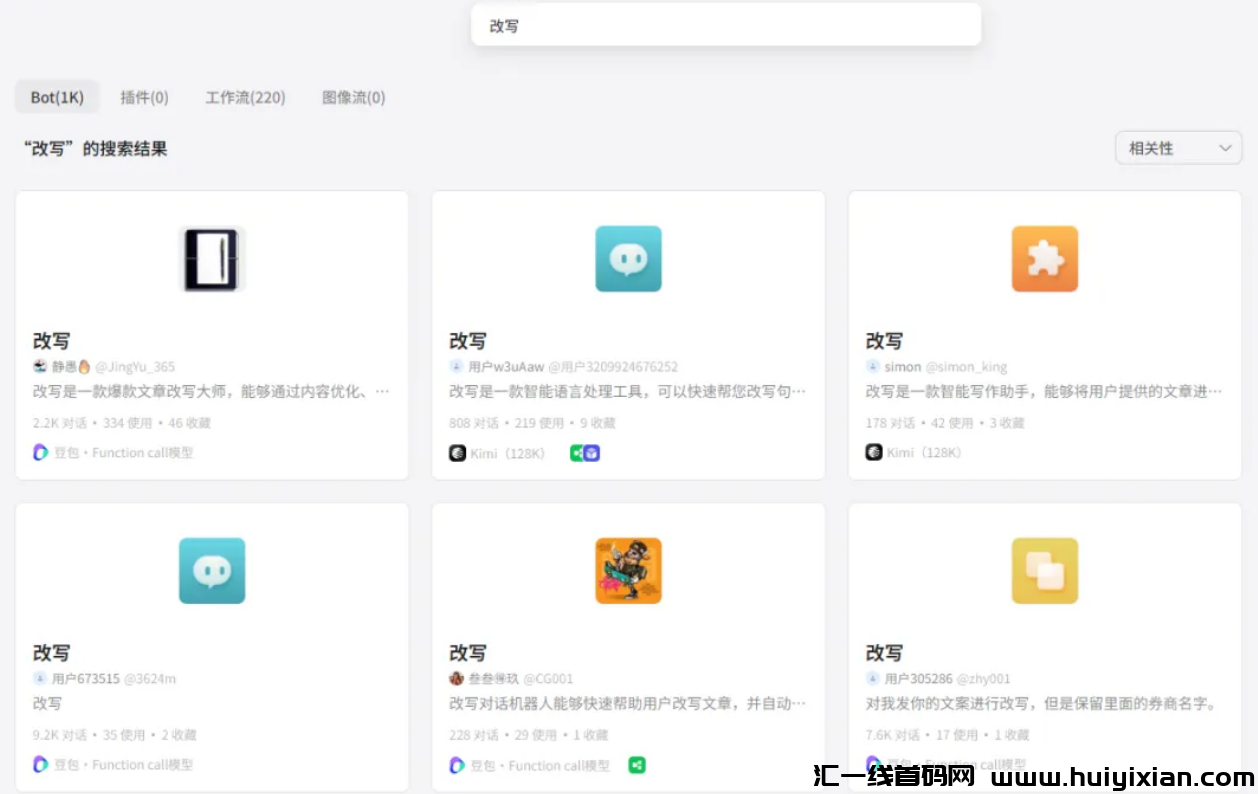This screenshot has width=1258, height=794.
Task: Switch to the 插件(0) tab
Action: point(145,97)
